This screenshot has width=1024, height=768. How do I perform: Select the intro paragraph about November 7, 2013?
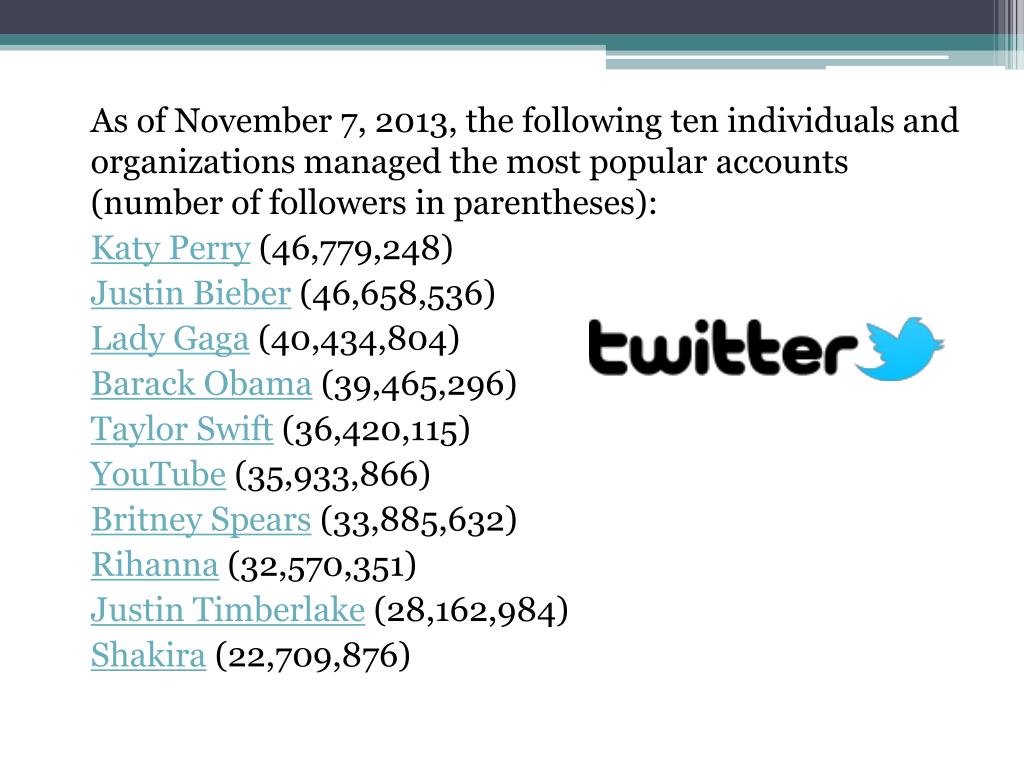(x=524, y=161)
